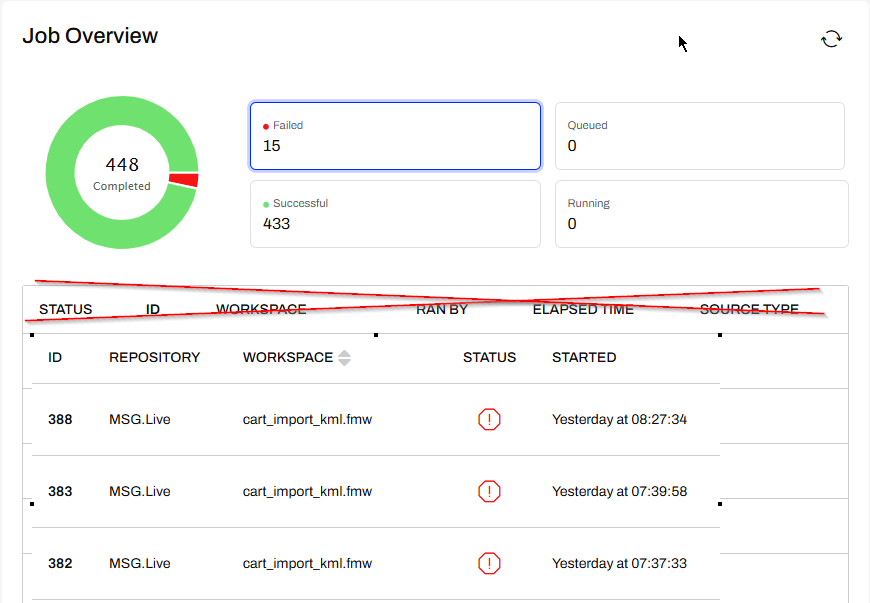870x603 pixels.
Task: Click the WORKSPACE header next to the sort arrows
Action: tap(287, 357)
